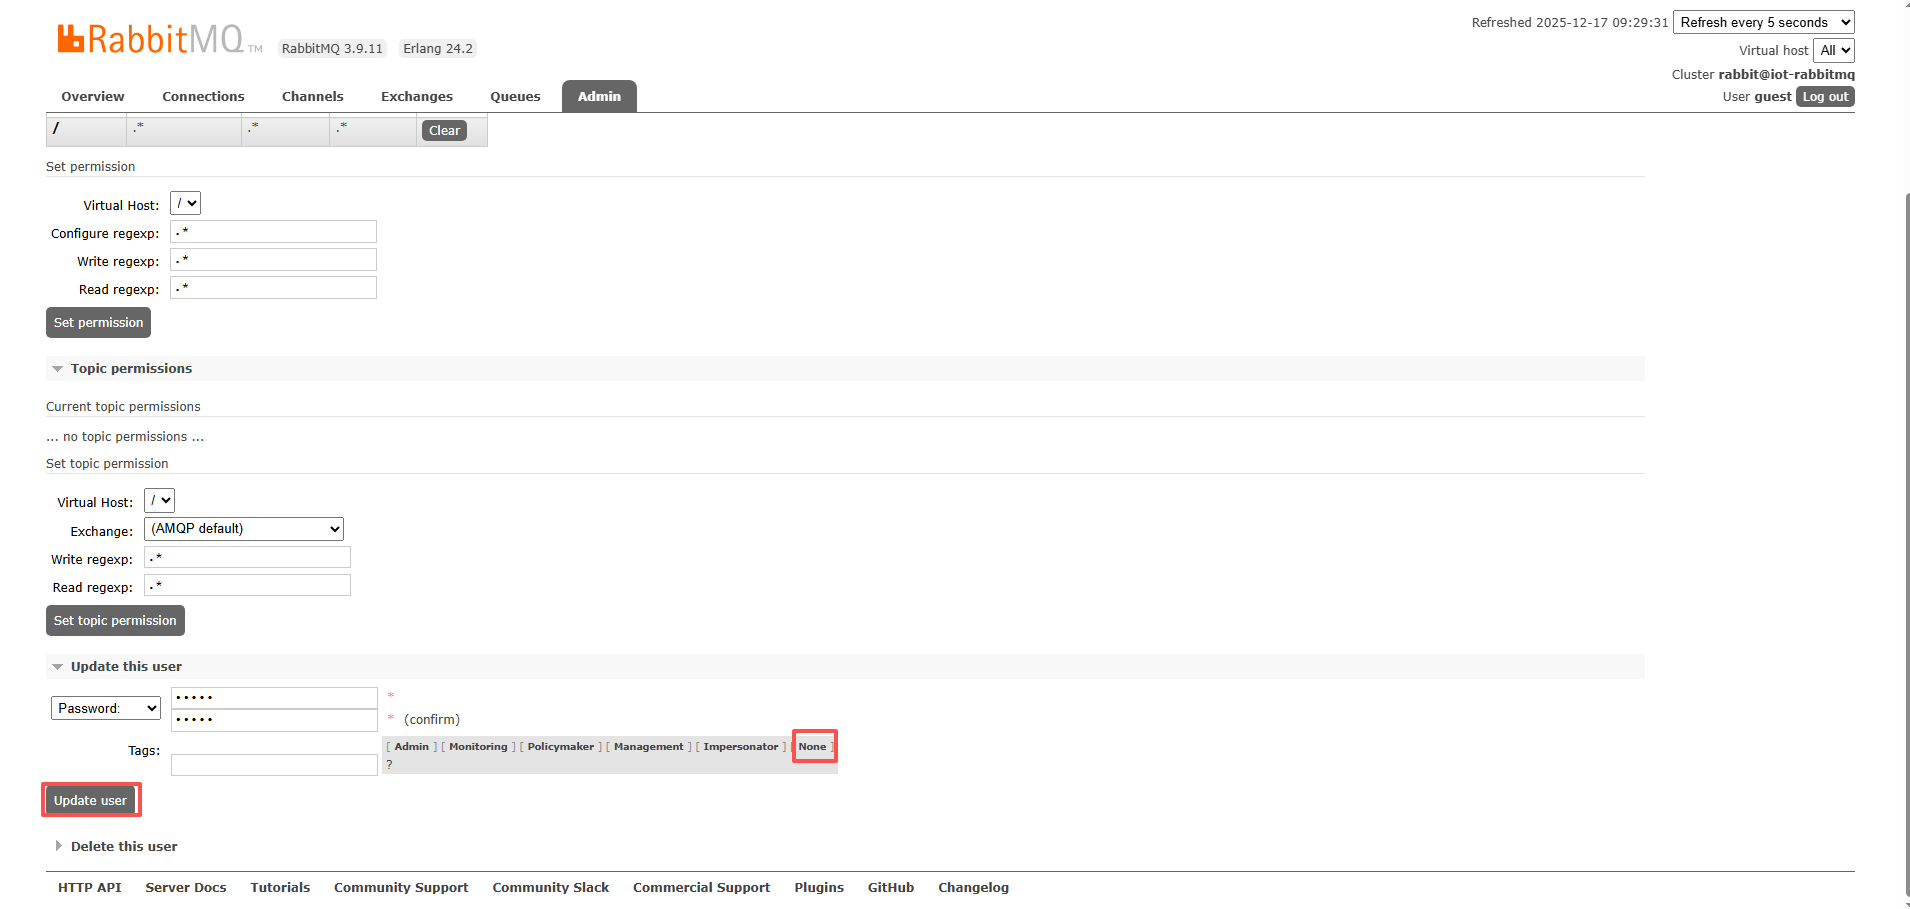
Task: Open the Refresh every 5 seconds dropdown
Action: click(1763, 22)
